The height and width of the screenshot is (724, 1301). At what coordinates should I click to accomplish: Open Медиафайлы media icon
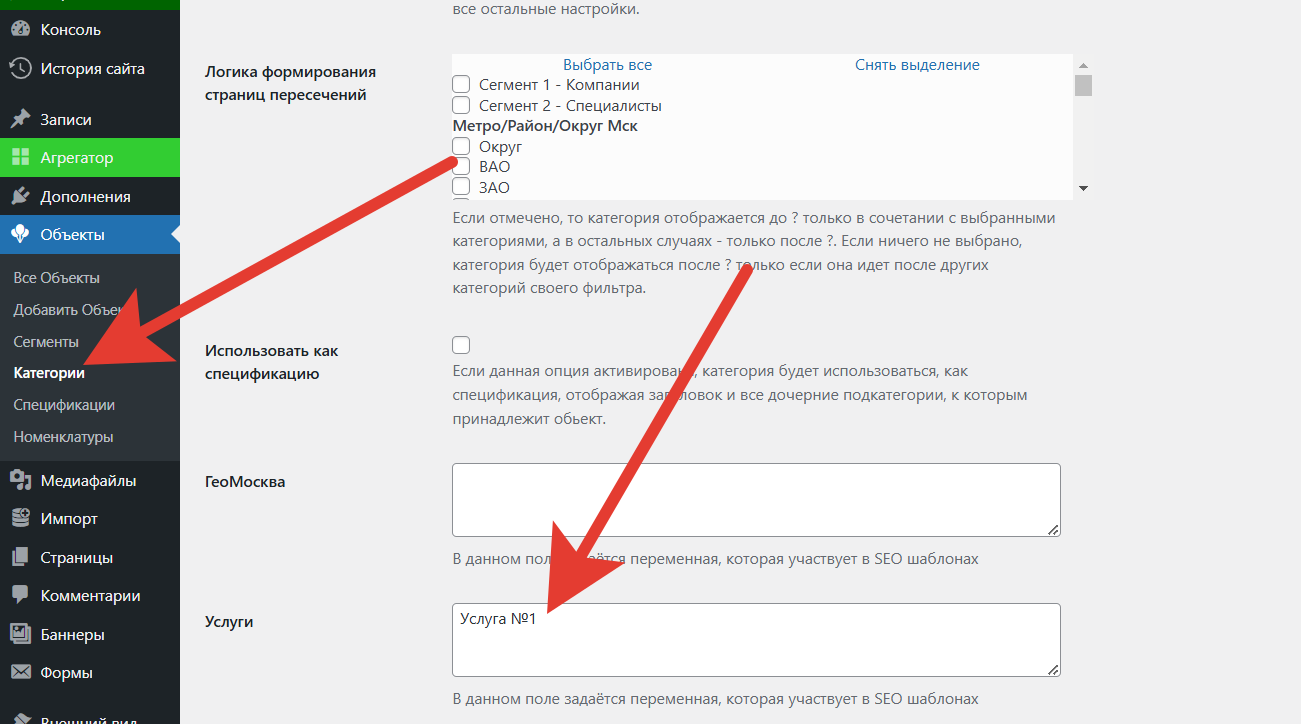point(20,481)
